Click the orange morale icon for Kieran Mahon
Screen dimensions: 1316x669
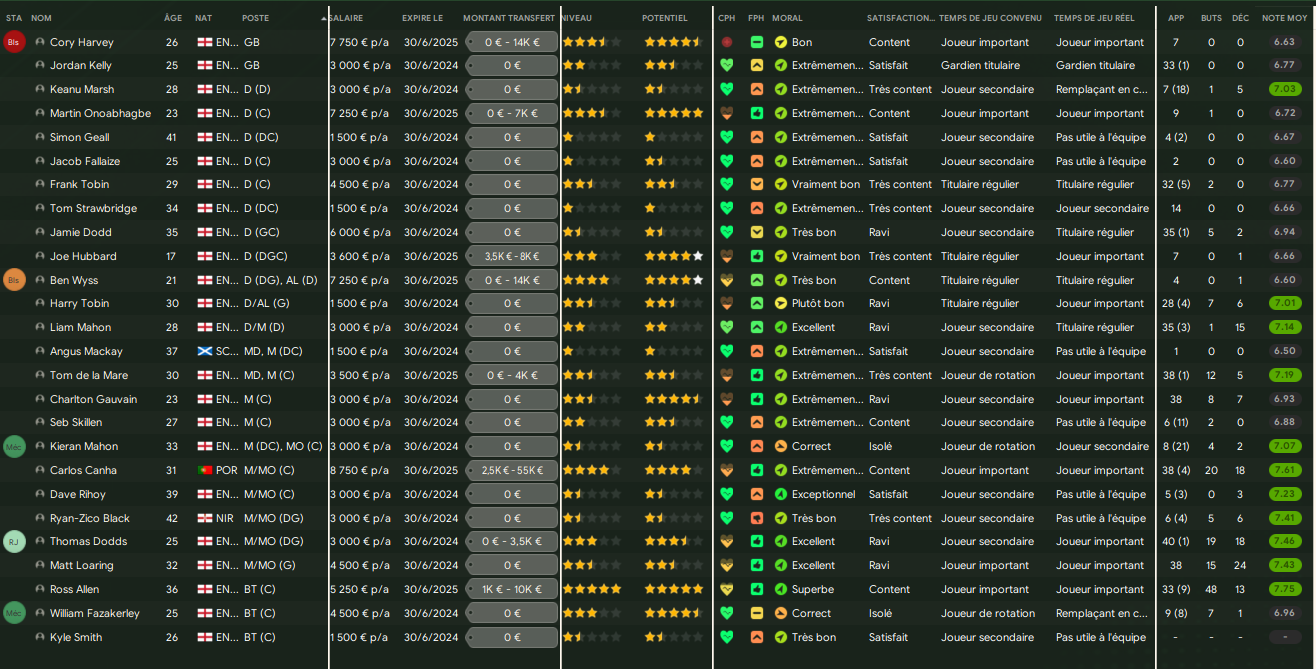[x=782, y=446]
